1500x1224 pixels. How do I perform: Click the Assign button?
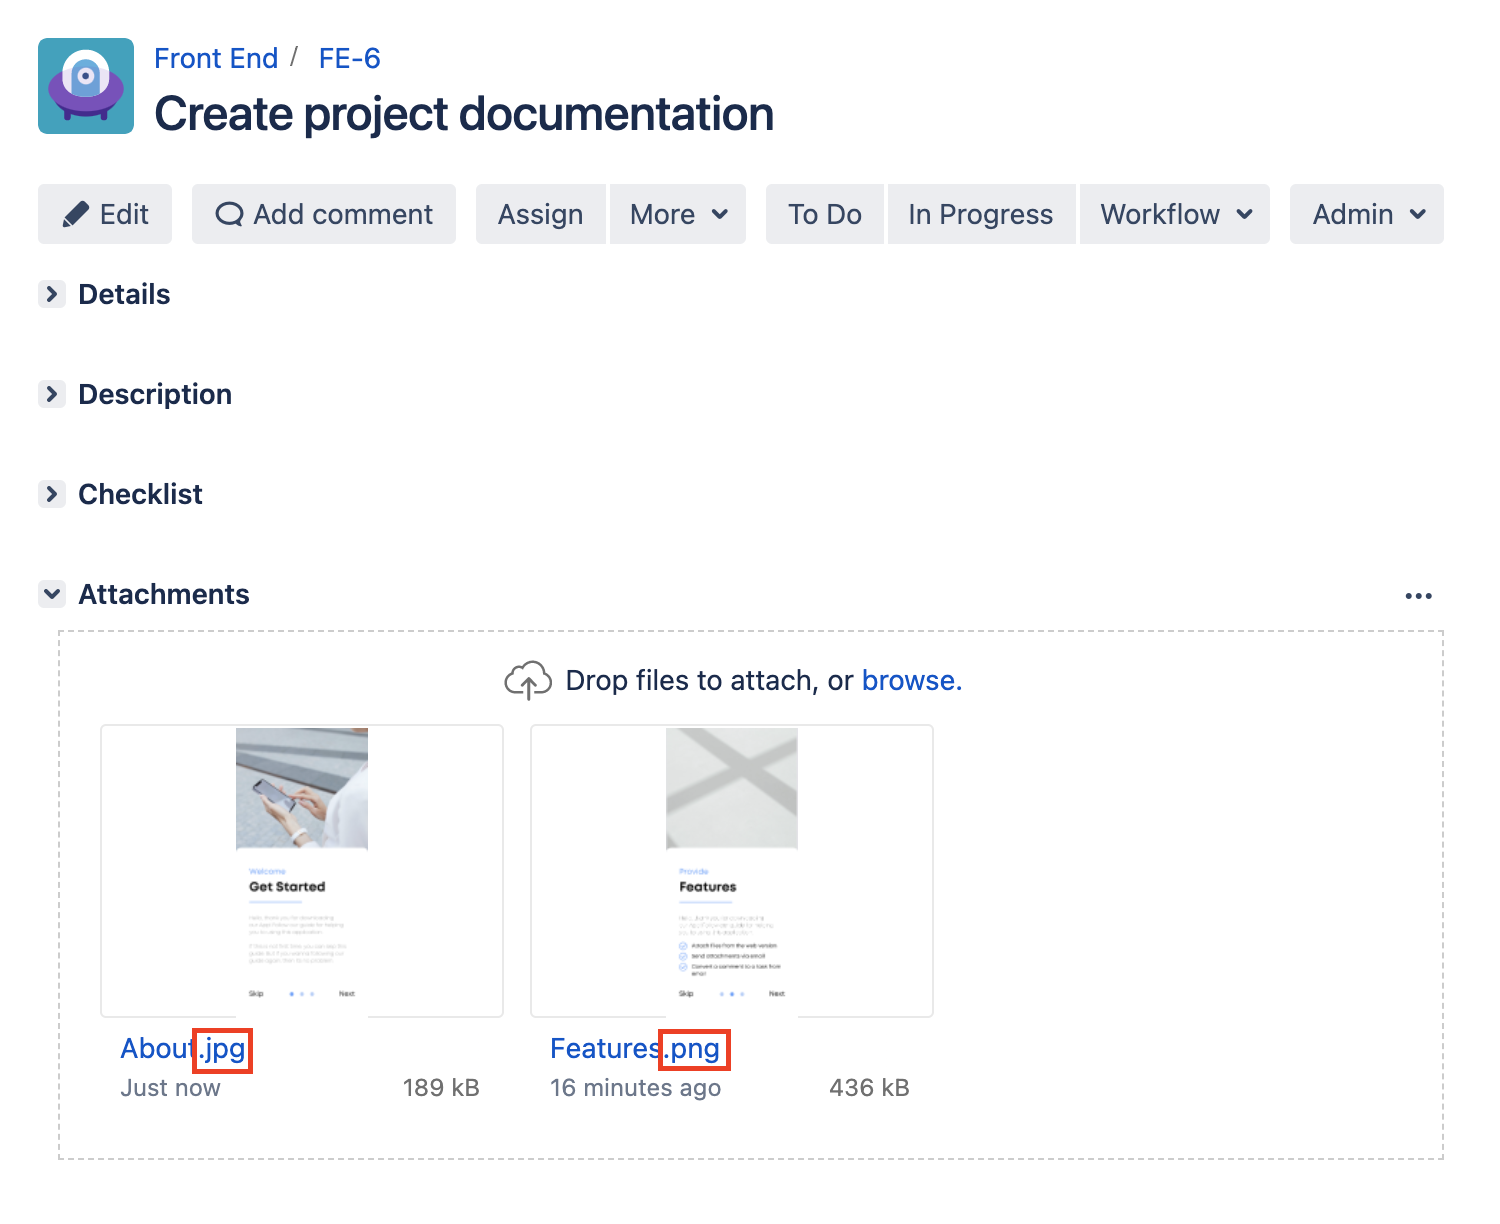click(541, 214)
